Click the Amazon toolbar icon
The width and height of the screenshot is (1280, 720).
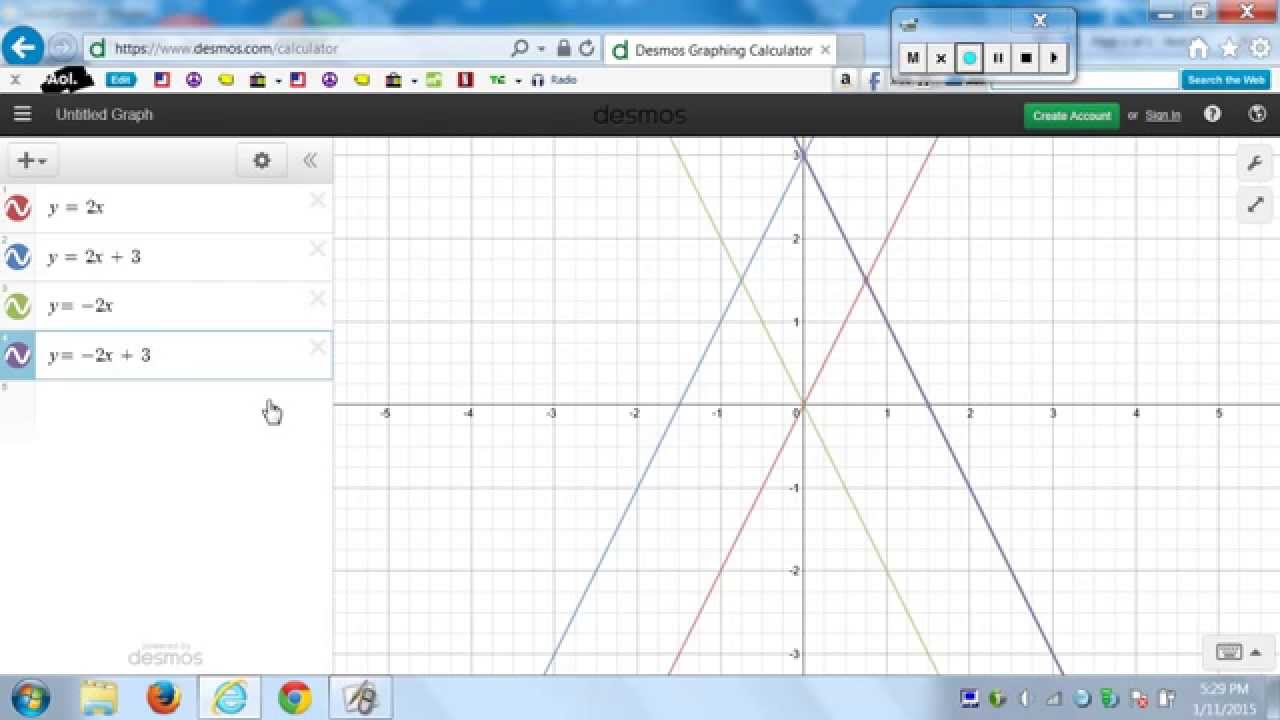coord(846,80)
